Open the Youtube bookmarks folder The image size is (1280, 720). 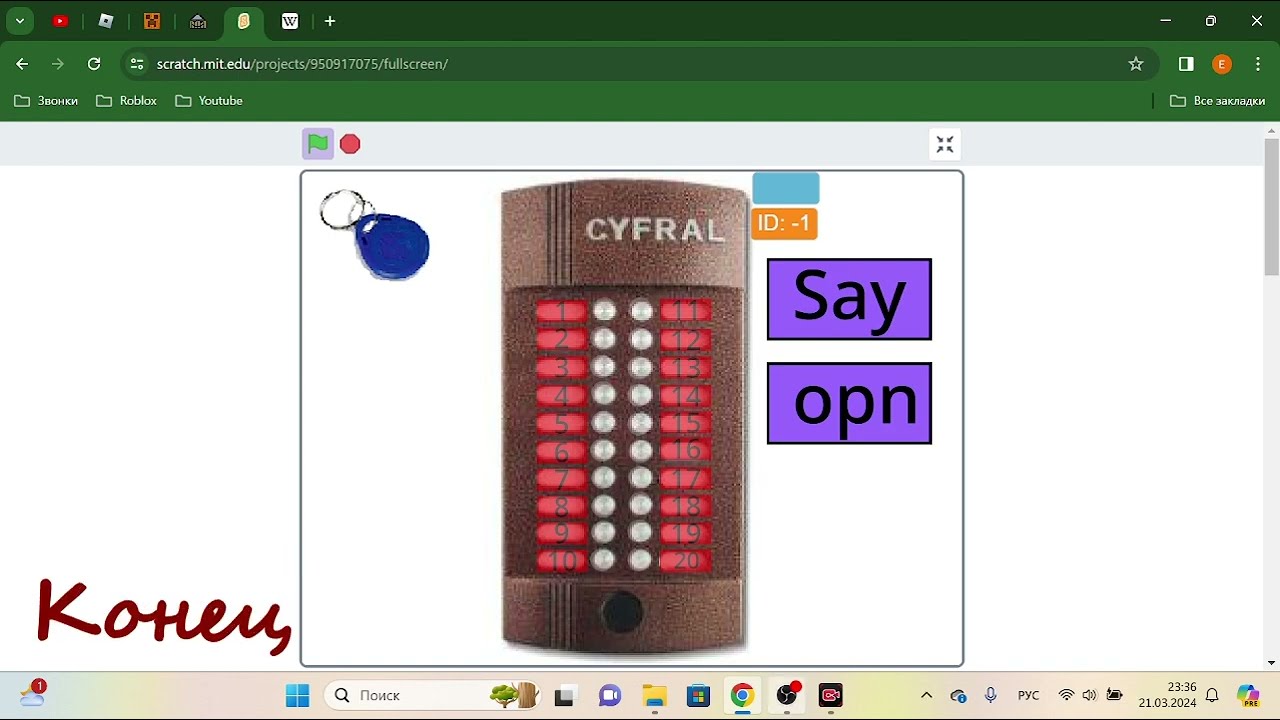pyautogui.click(x=209, y=101)
